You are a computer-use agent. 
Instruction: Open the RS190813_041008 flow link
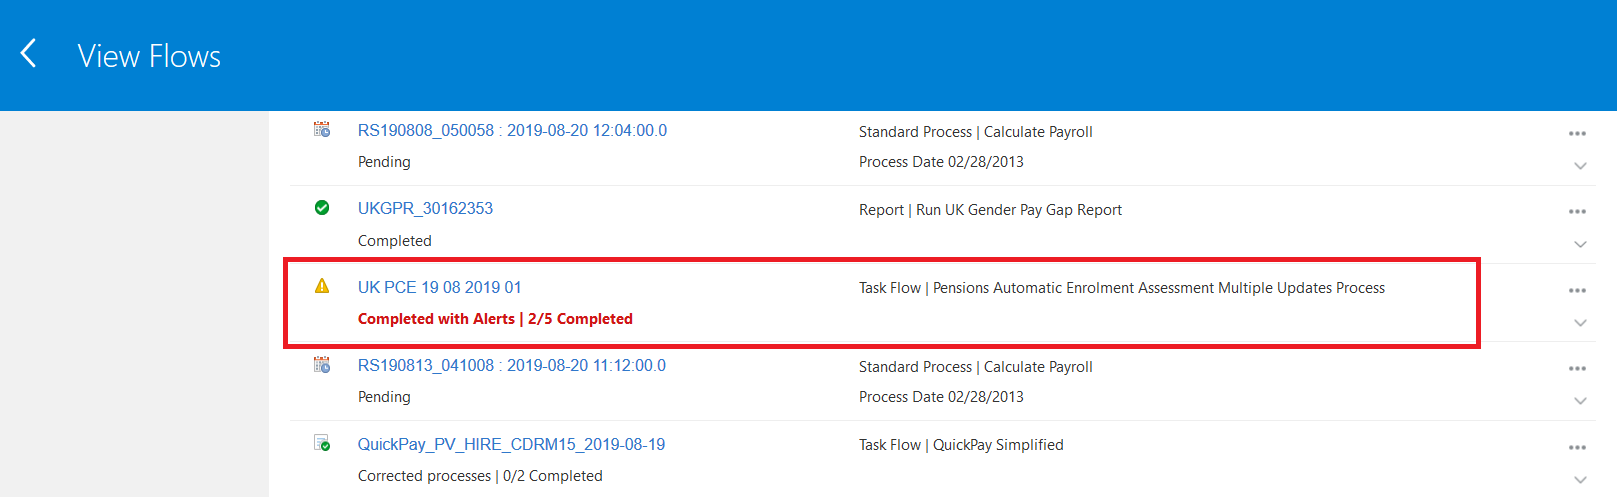[511, 365]
